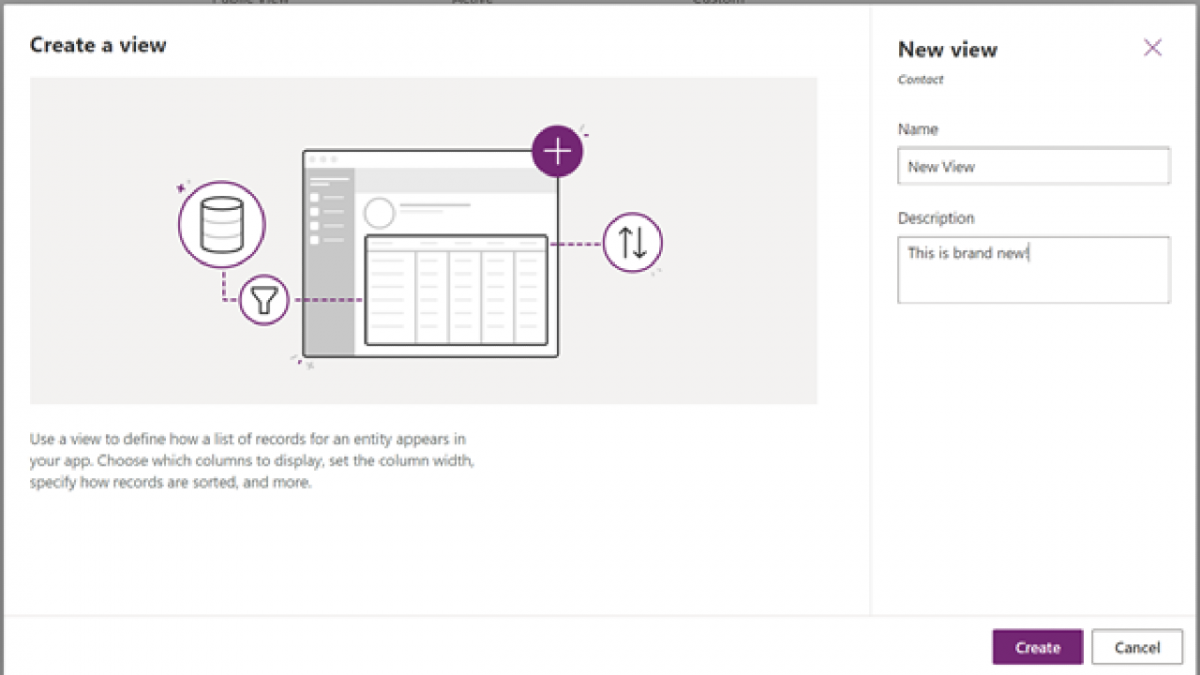Click the Description text area
The image size is (1200, 675).
[1033, 270]
